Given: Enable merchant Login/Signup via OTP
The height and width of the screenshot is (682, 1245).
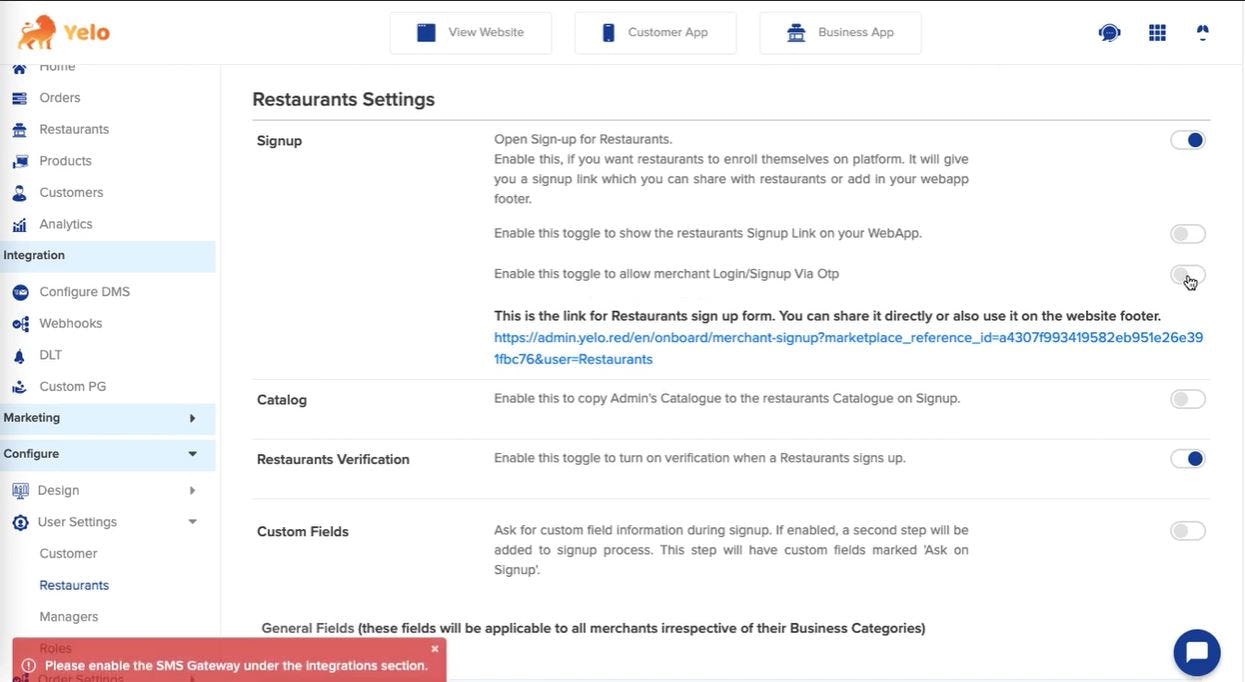Looking at the screenshot, I should click(1187, 275).
